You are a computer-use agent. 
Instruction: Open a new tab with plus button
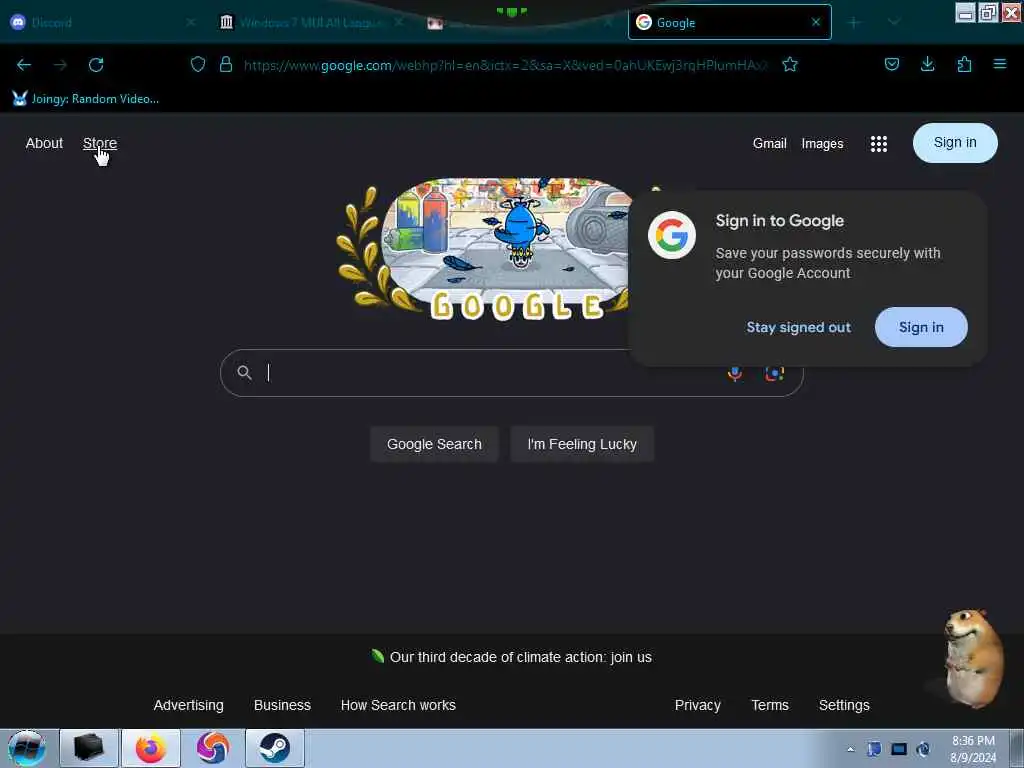click(854, 22)
